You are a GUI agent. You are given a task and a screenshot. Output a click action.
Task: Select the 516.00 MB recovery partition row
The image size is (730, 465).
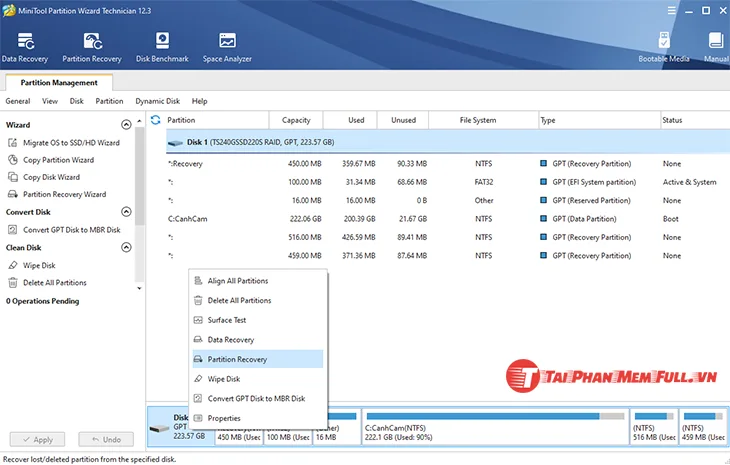click(x=447, y=237)
